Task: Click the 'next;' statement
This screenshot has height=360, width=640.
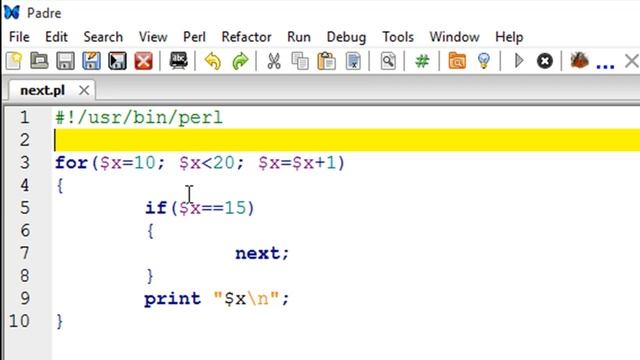Action: pyautogui.click(x=262, y=253)
